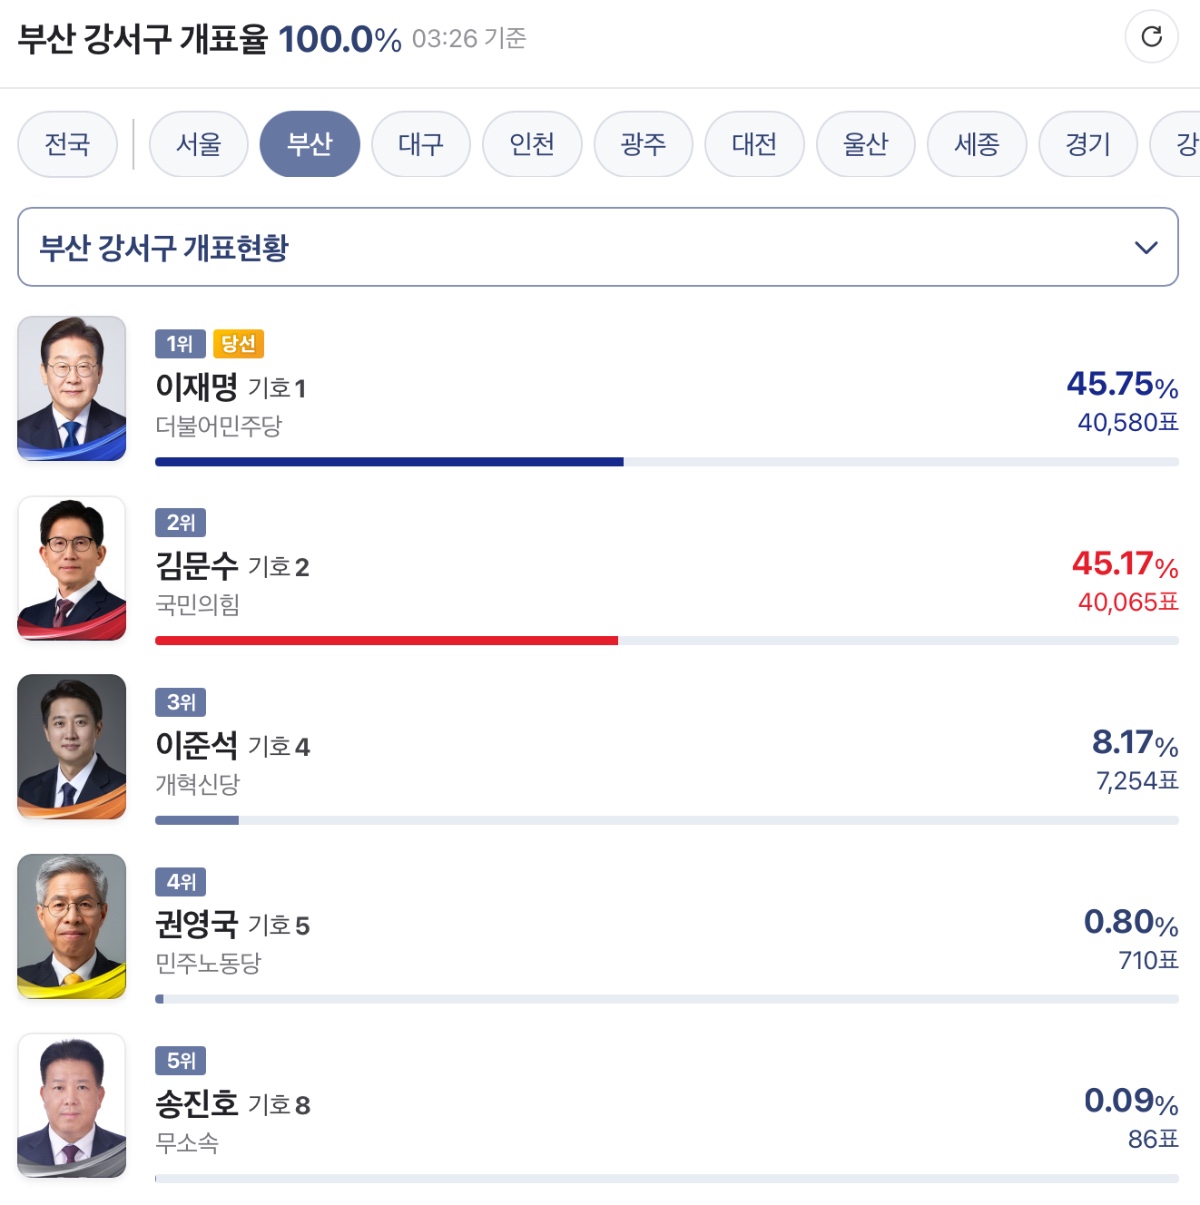
Task: Select the 울산 region tab
Action: (865, 144)
